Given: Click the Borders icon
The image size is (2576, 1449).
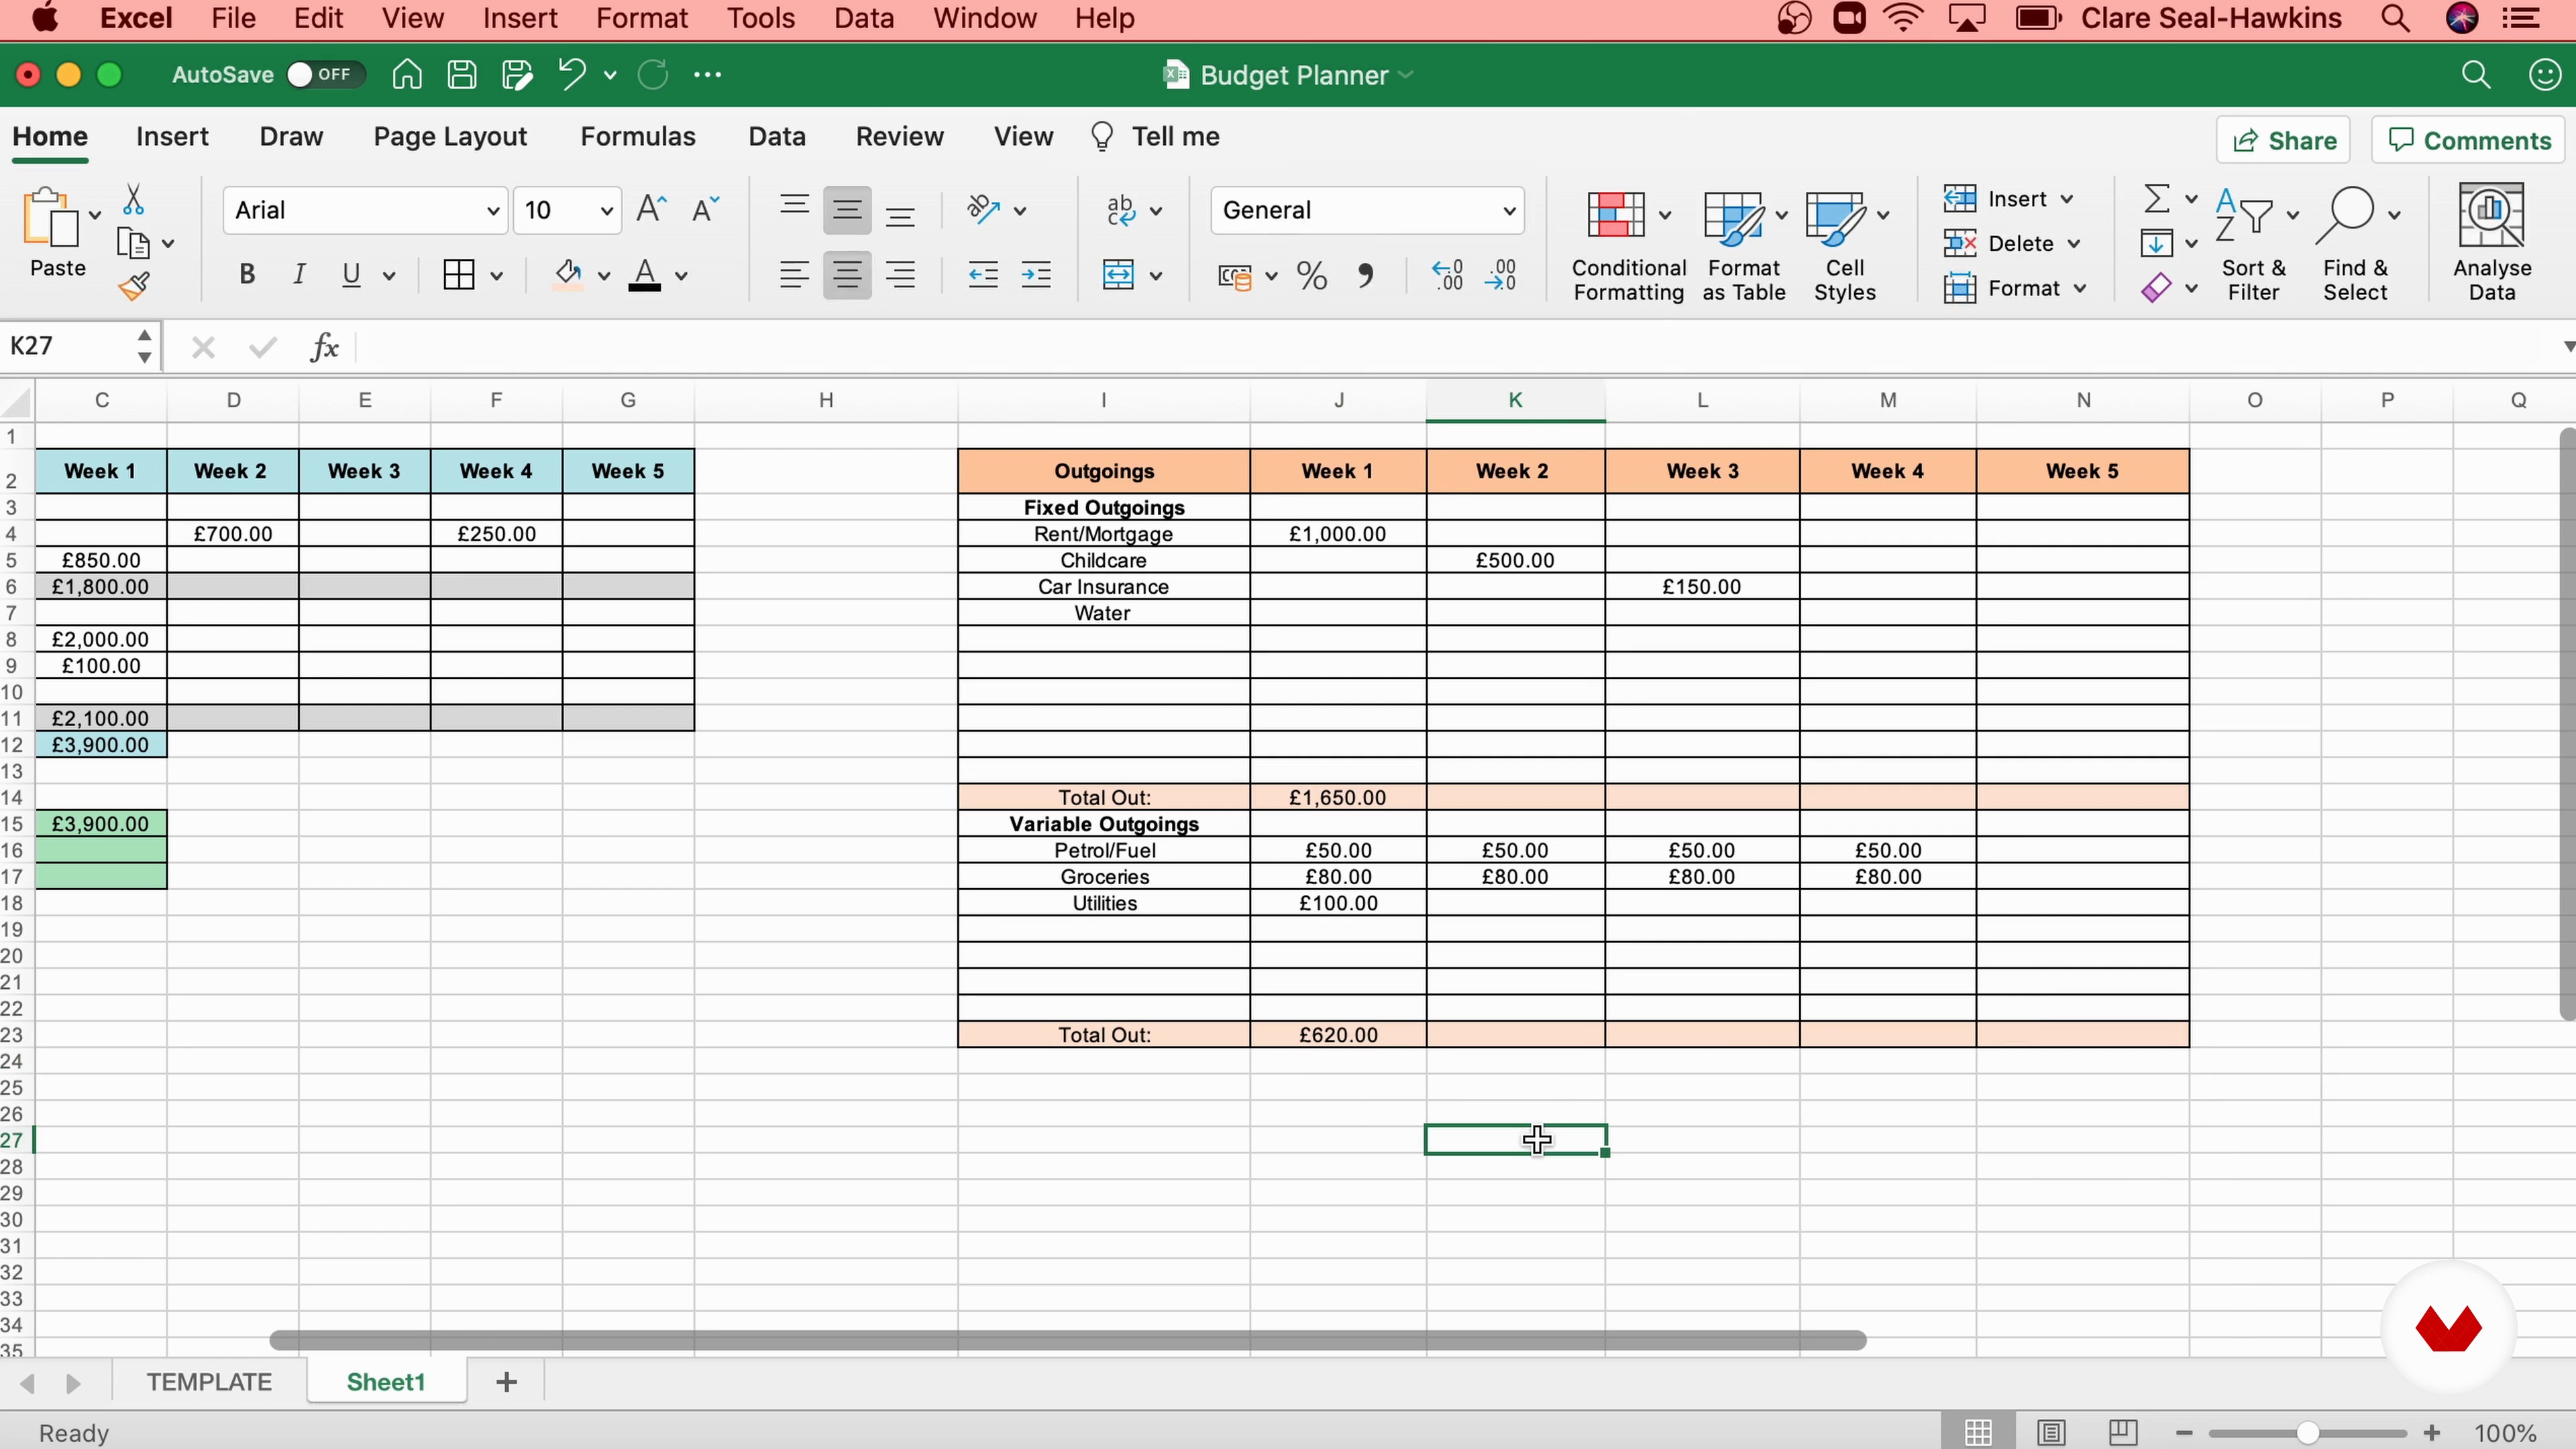Looking at the screenshot, I should coord(459,274).
